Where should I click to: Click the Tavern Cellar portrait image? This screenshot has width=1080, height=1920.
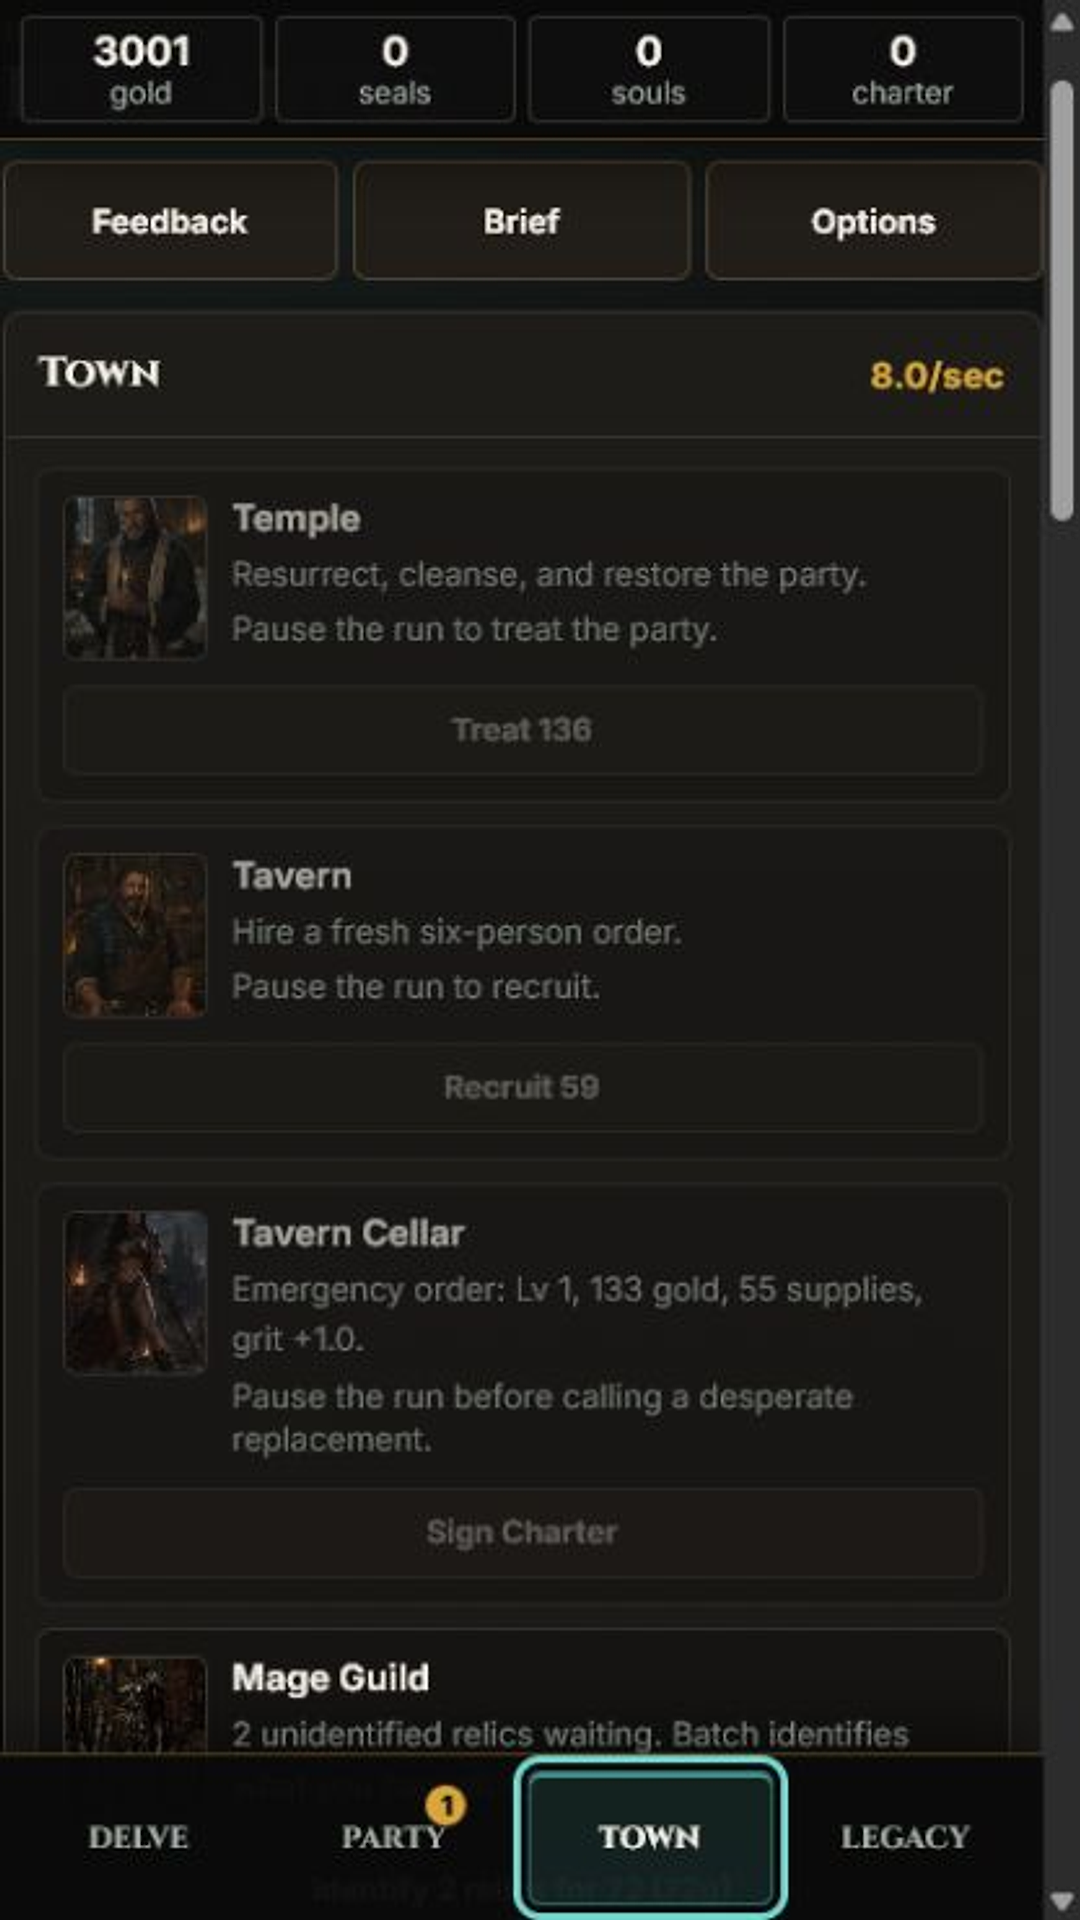[135, 1292]
